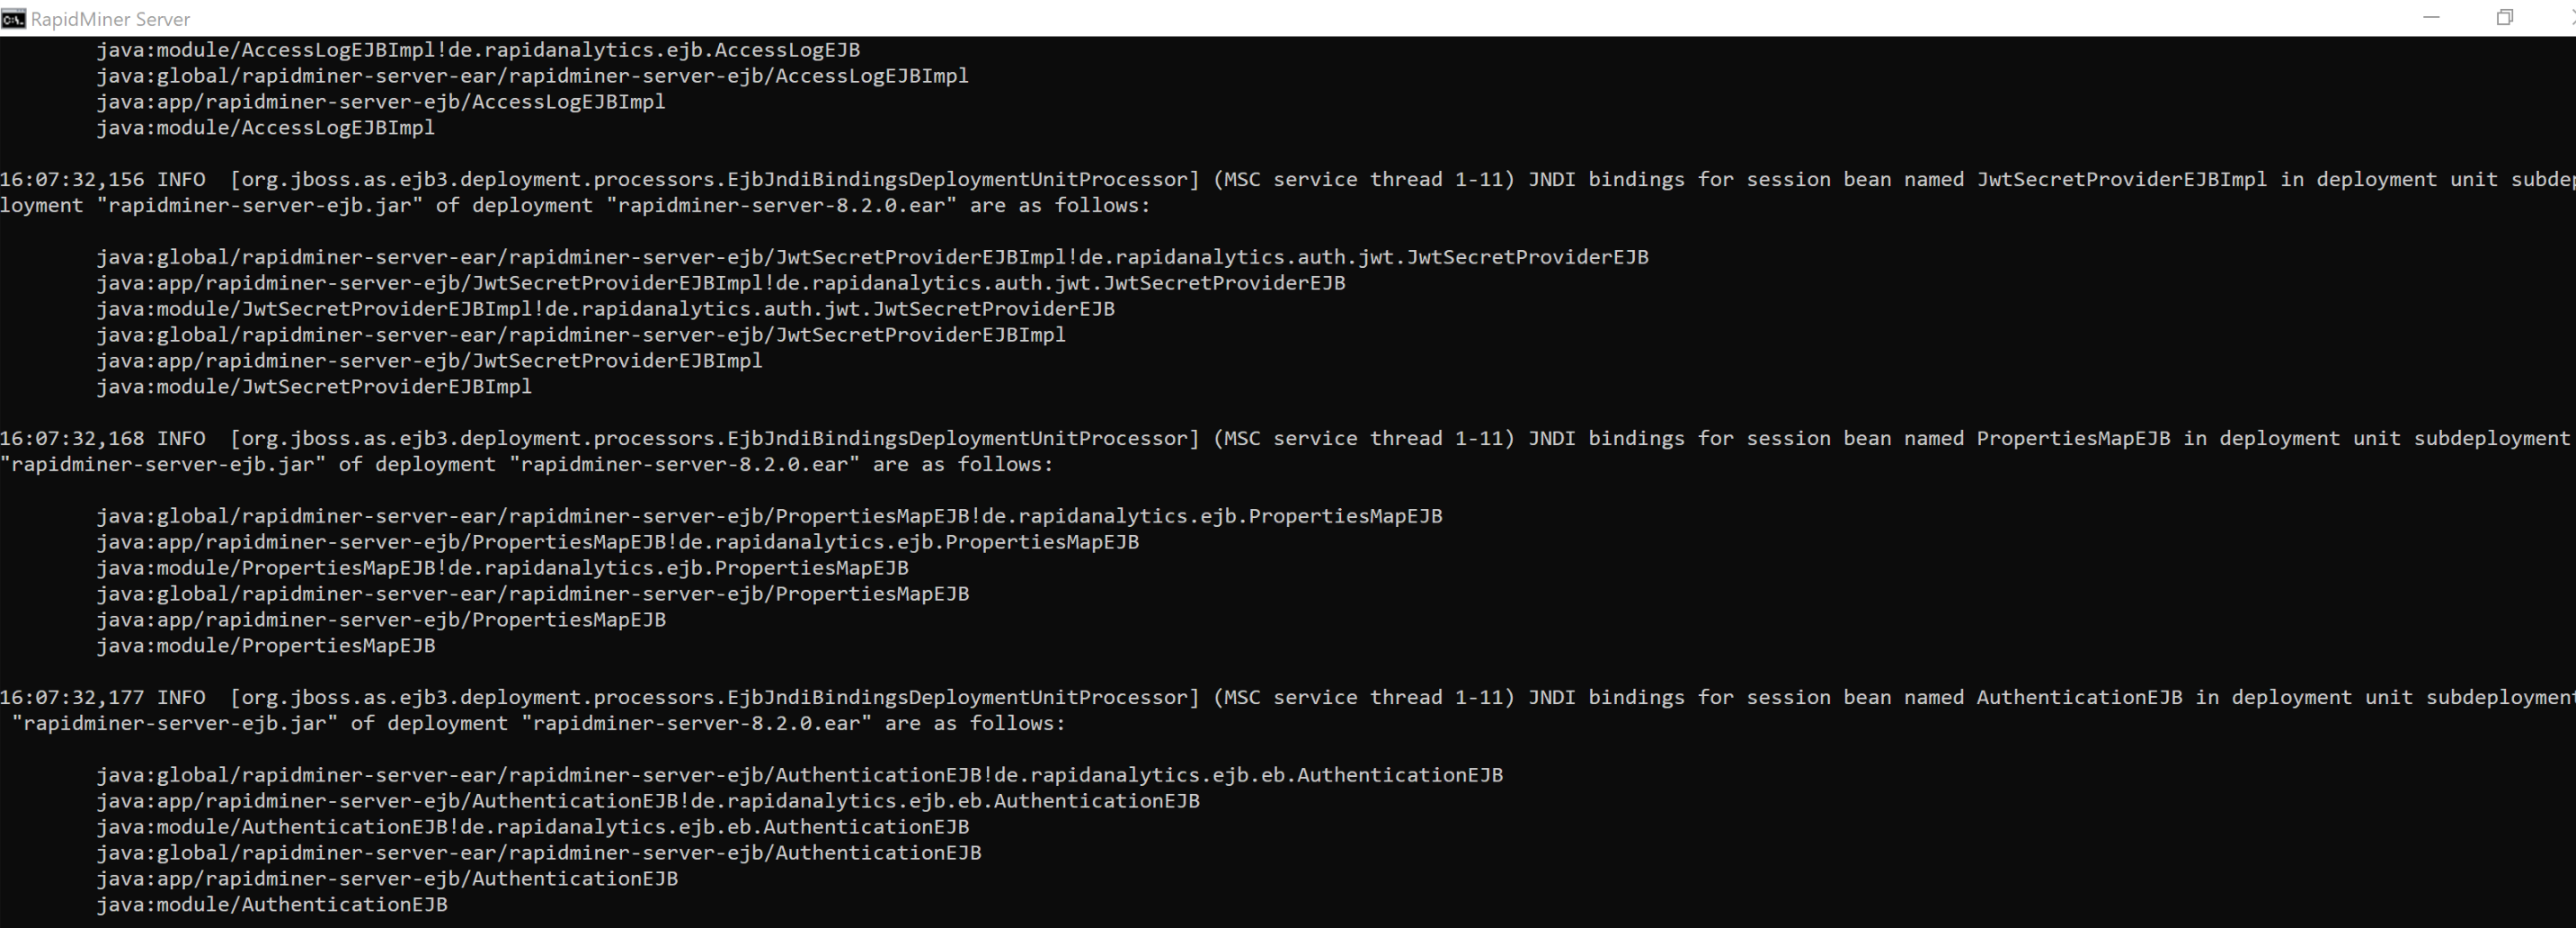
Task: Click the AccessLogEJBImpl global JNDI binding line
Action: pyautogui.click(x=531, y=75)
